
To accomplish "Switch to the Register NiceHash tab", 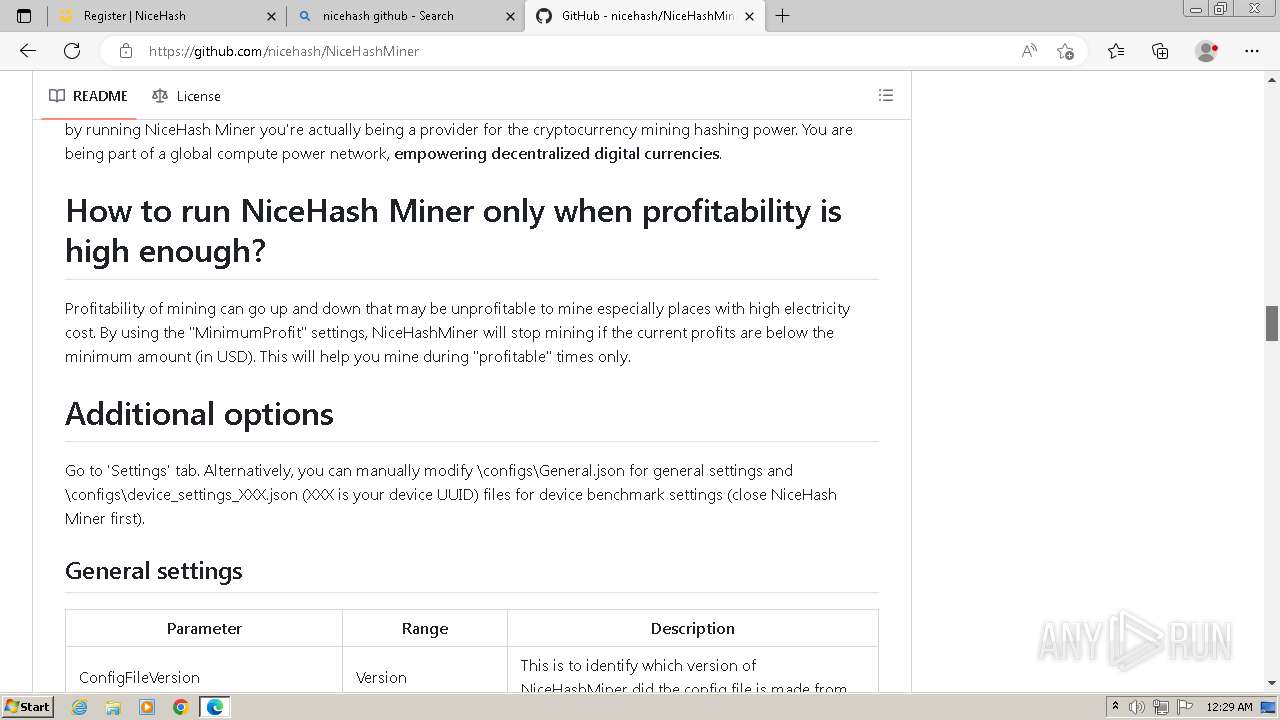I will pos(160,16).
